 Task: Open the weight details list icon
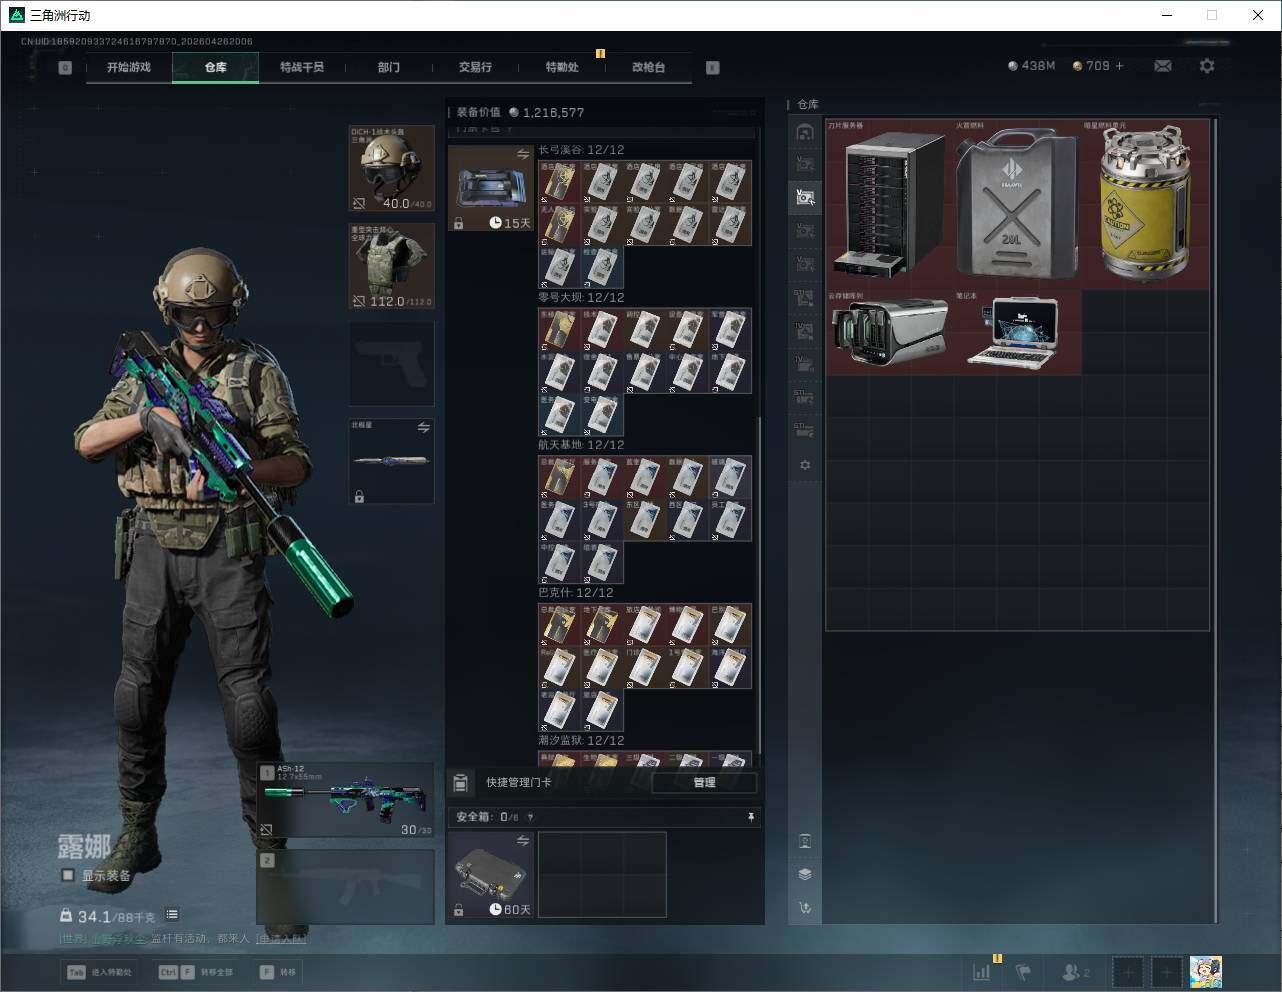(172, 914)
